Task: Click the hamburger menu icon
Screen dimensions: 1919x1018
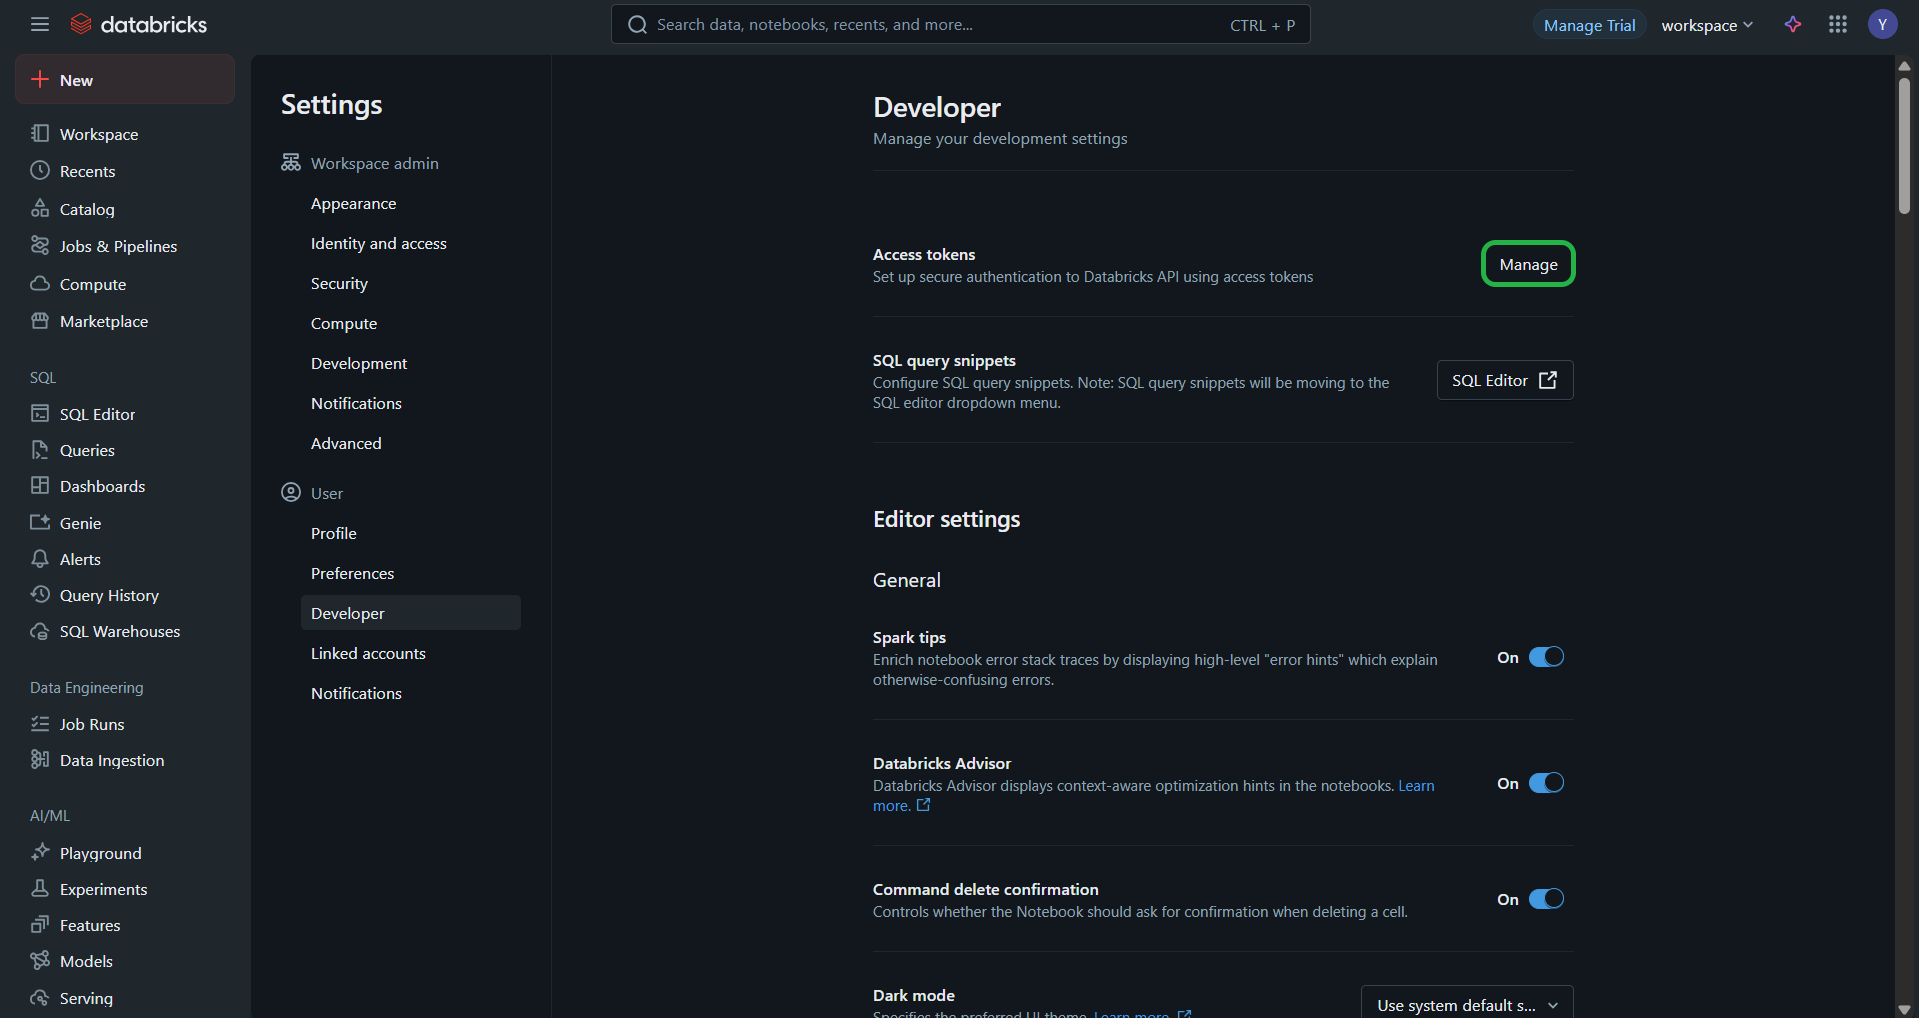Action: click(x=40, y=25)
